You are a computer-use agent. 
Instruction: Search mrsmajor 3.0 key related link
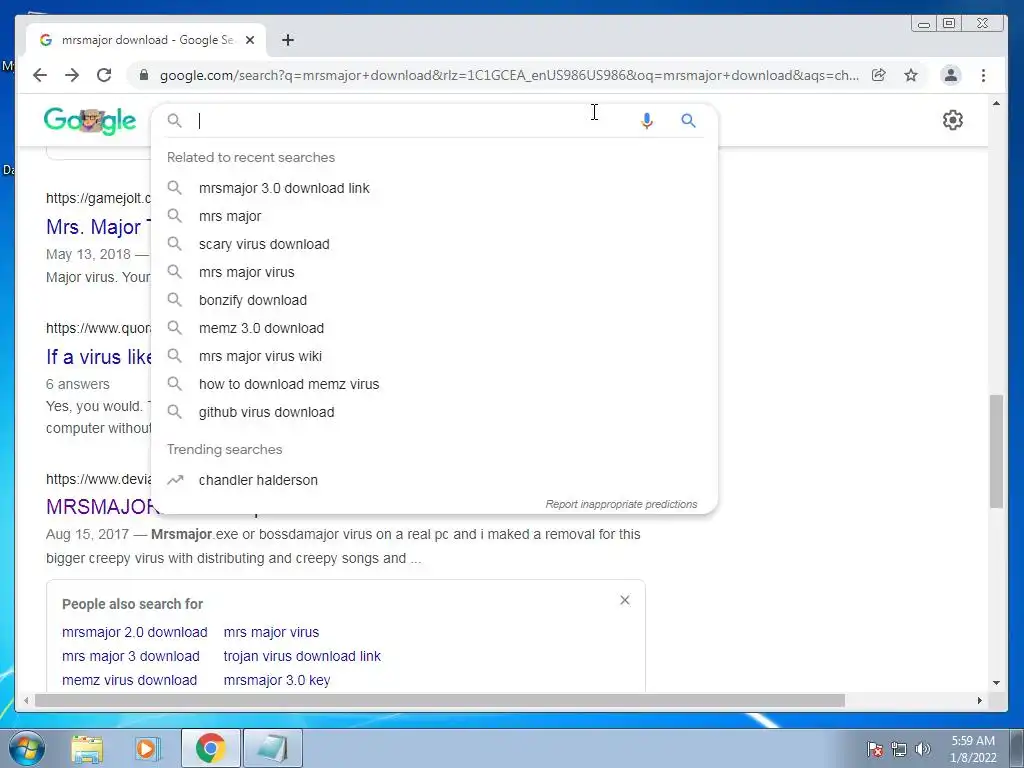click(277, 680)
